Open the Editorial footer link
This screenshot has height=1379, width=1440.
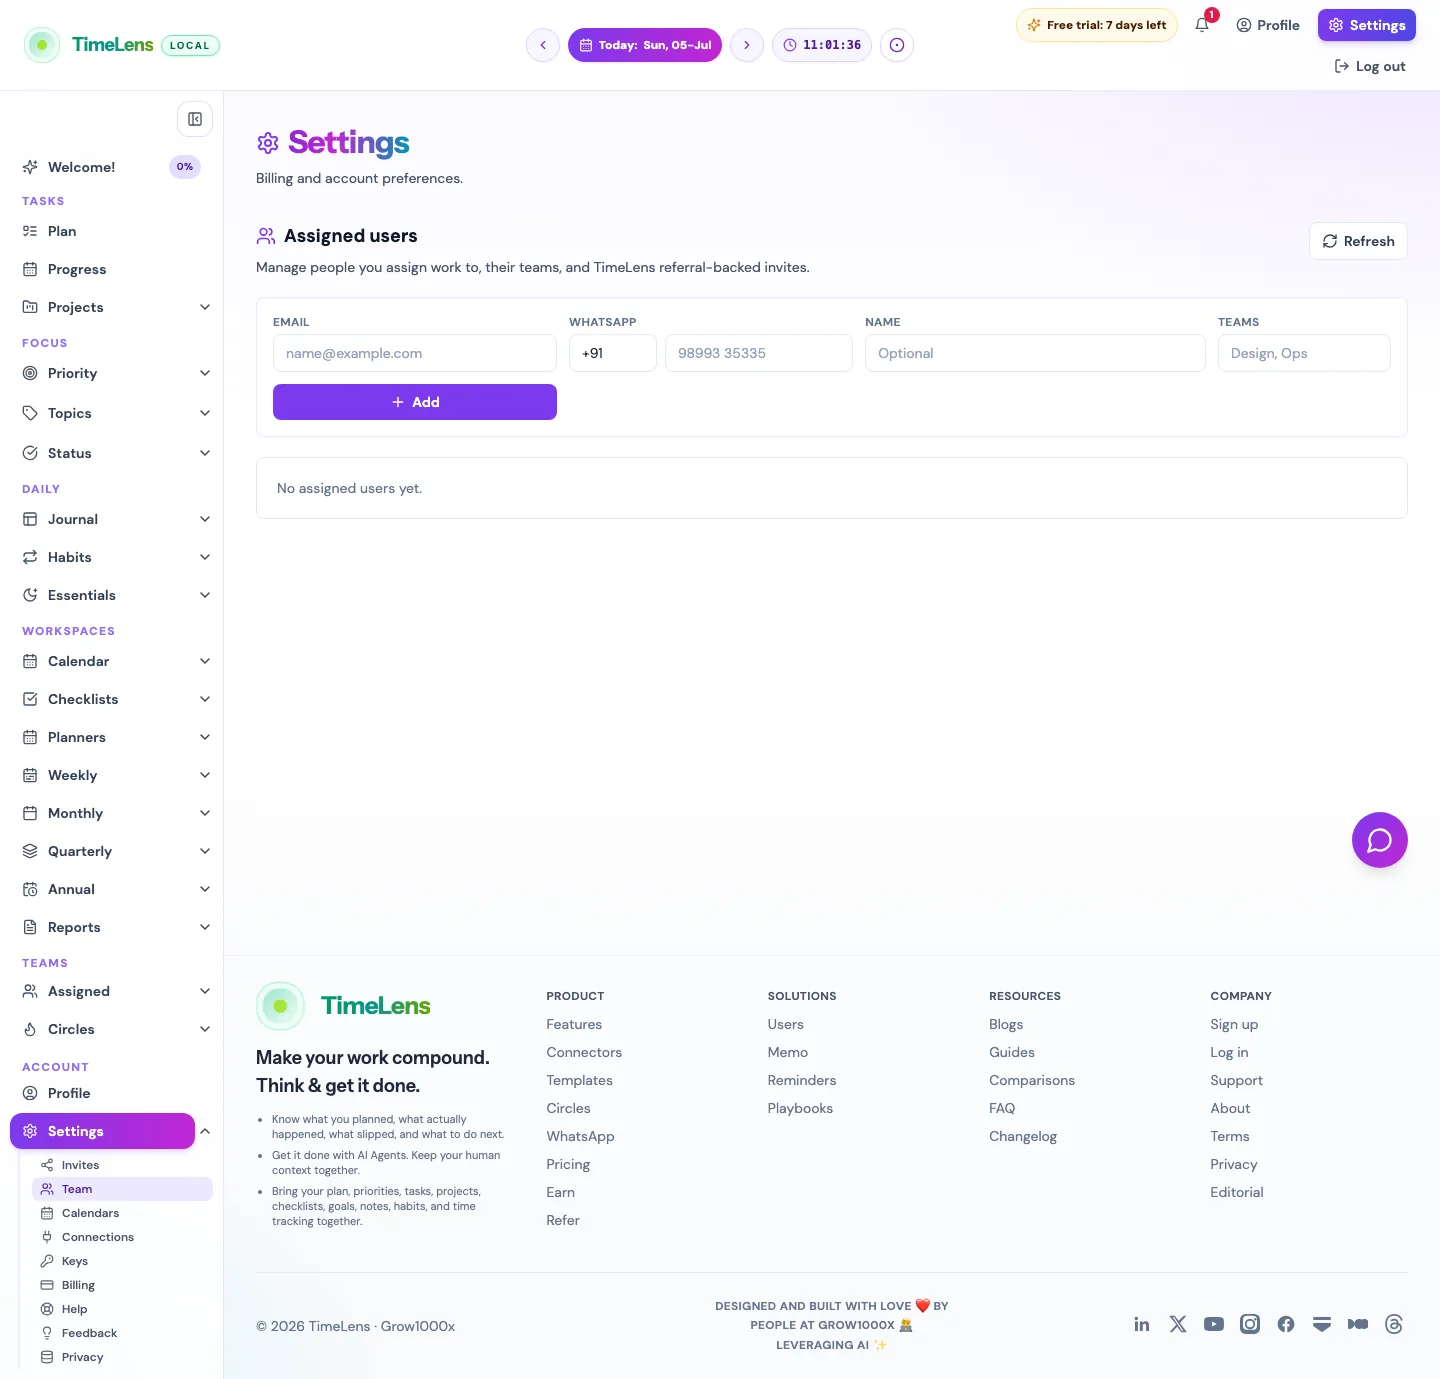(1237, 1192)
